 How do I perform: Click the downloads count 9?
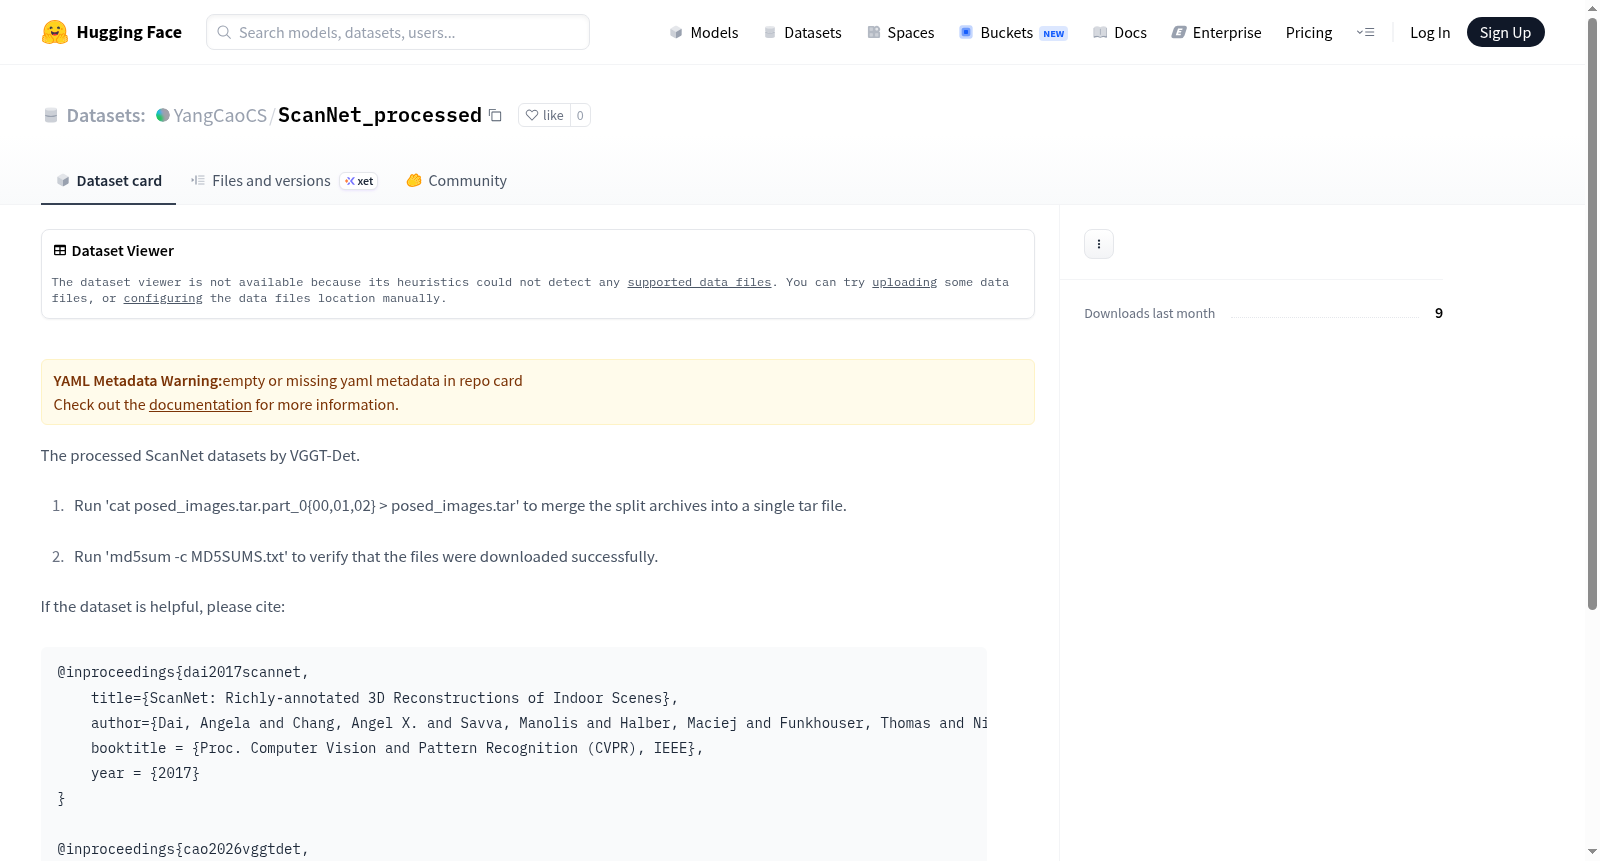coord(1439,313)
